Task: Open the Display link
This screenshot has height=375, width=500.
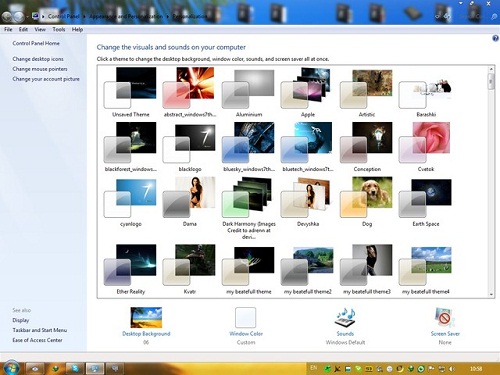Action: tap(21, 320)
